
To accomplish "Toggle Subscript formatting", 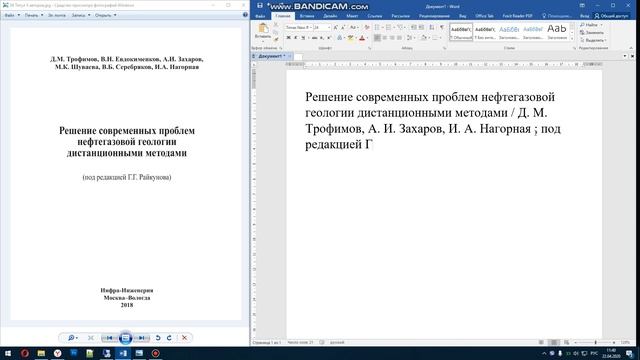I will pyautogui.click(x=322, y=38).
